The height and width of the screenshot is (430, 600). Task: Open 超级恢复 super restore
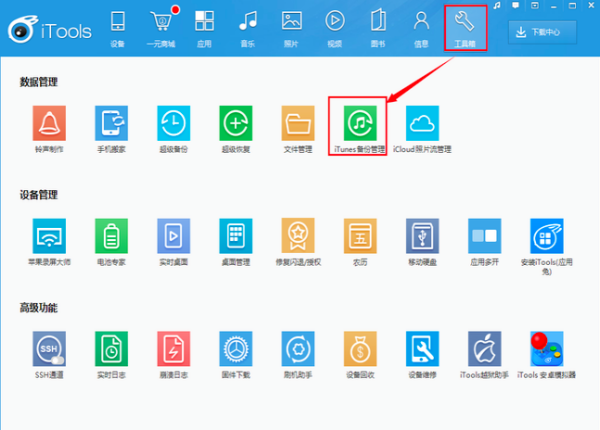click(236, 123)
